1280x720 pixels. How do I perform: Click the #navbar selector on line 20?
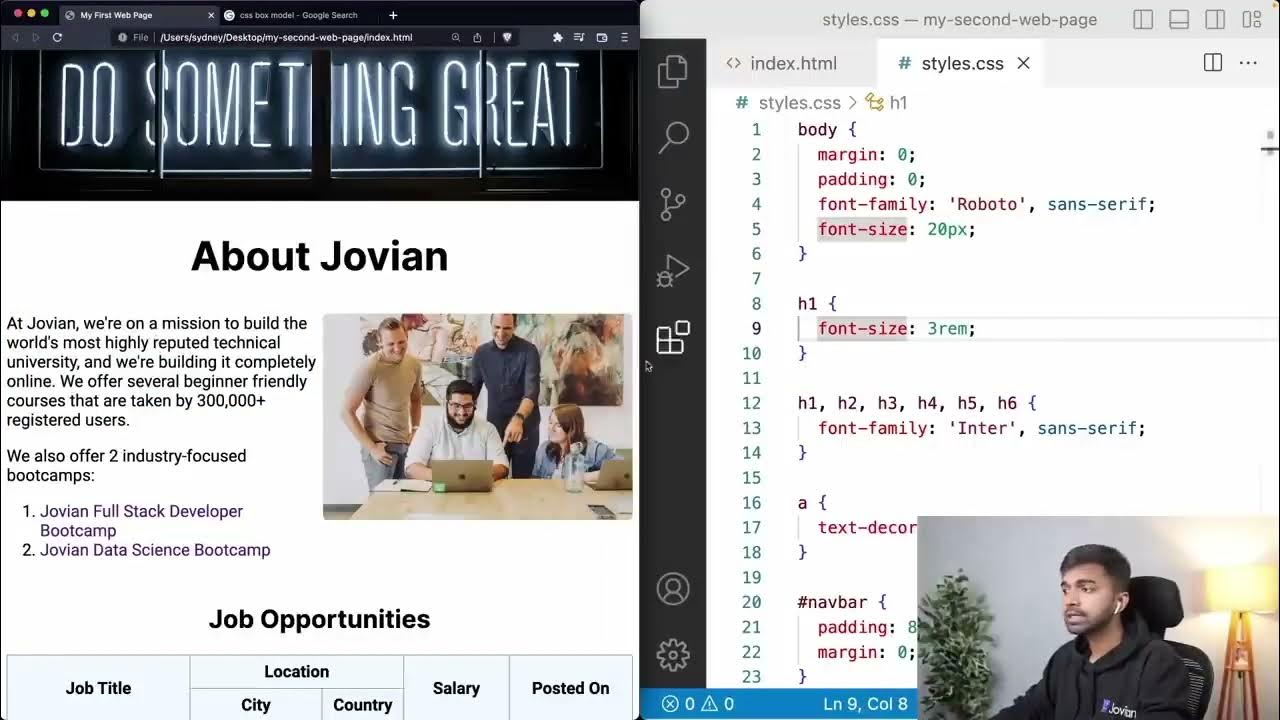click(832, 602)
